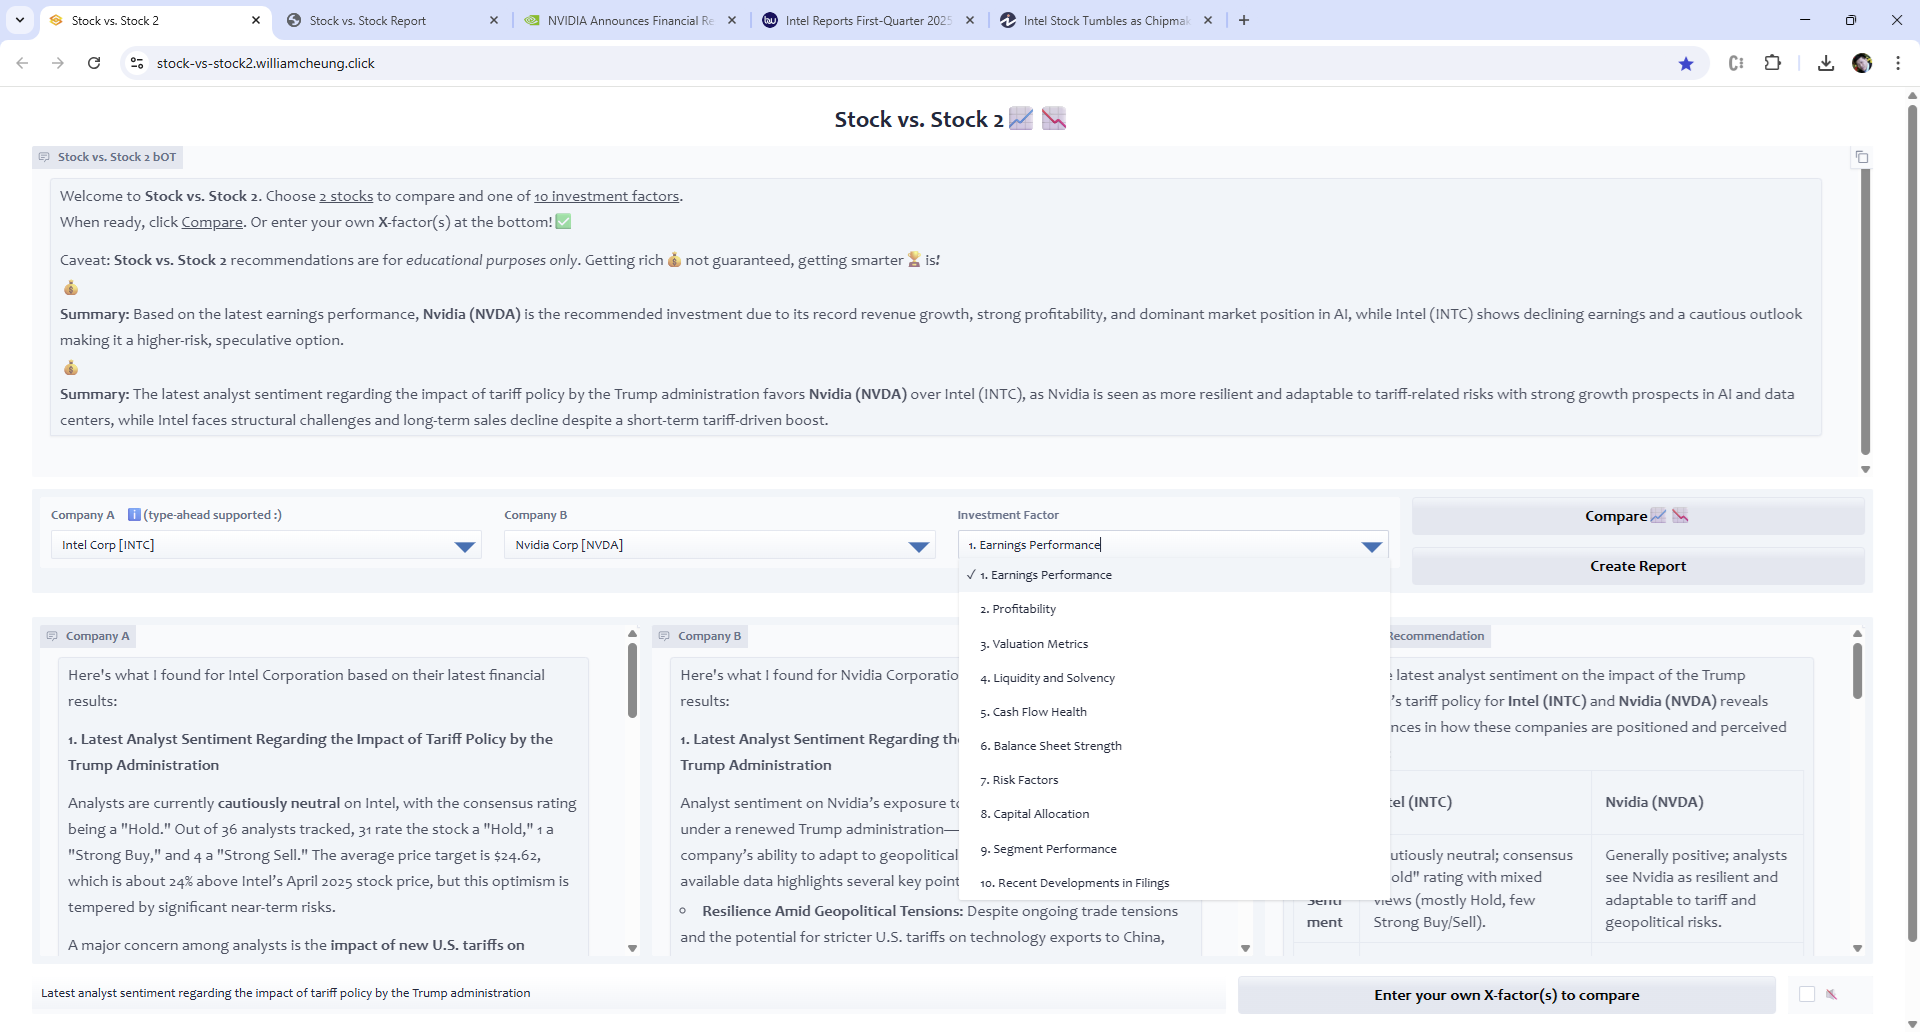Close the Stock vs. Stock Report tab
The width and height of the screenshot is (1920, 1032).
tap(494, 20)
